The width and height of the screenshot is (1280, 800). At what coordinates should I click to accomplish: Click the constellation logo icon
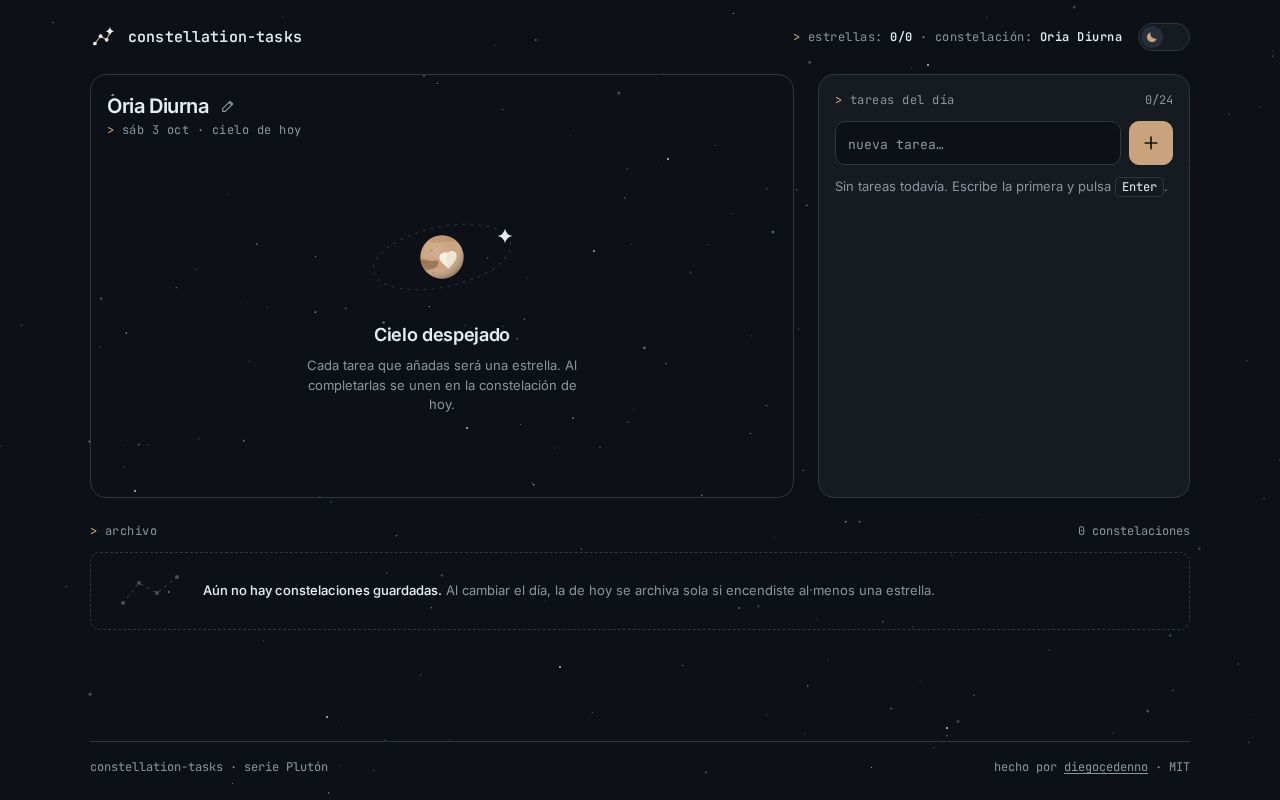coord(103,37)
